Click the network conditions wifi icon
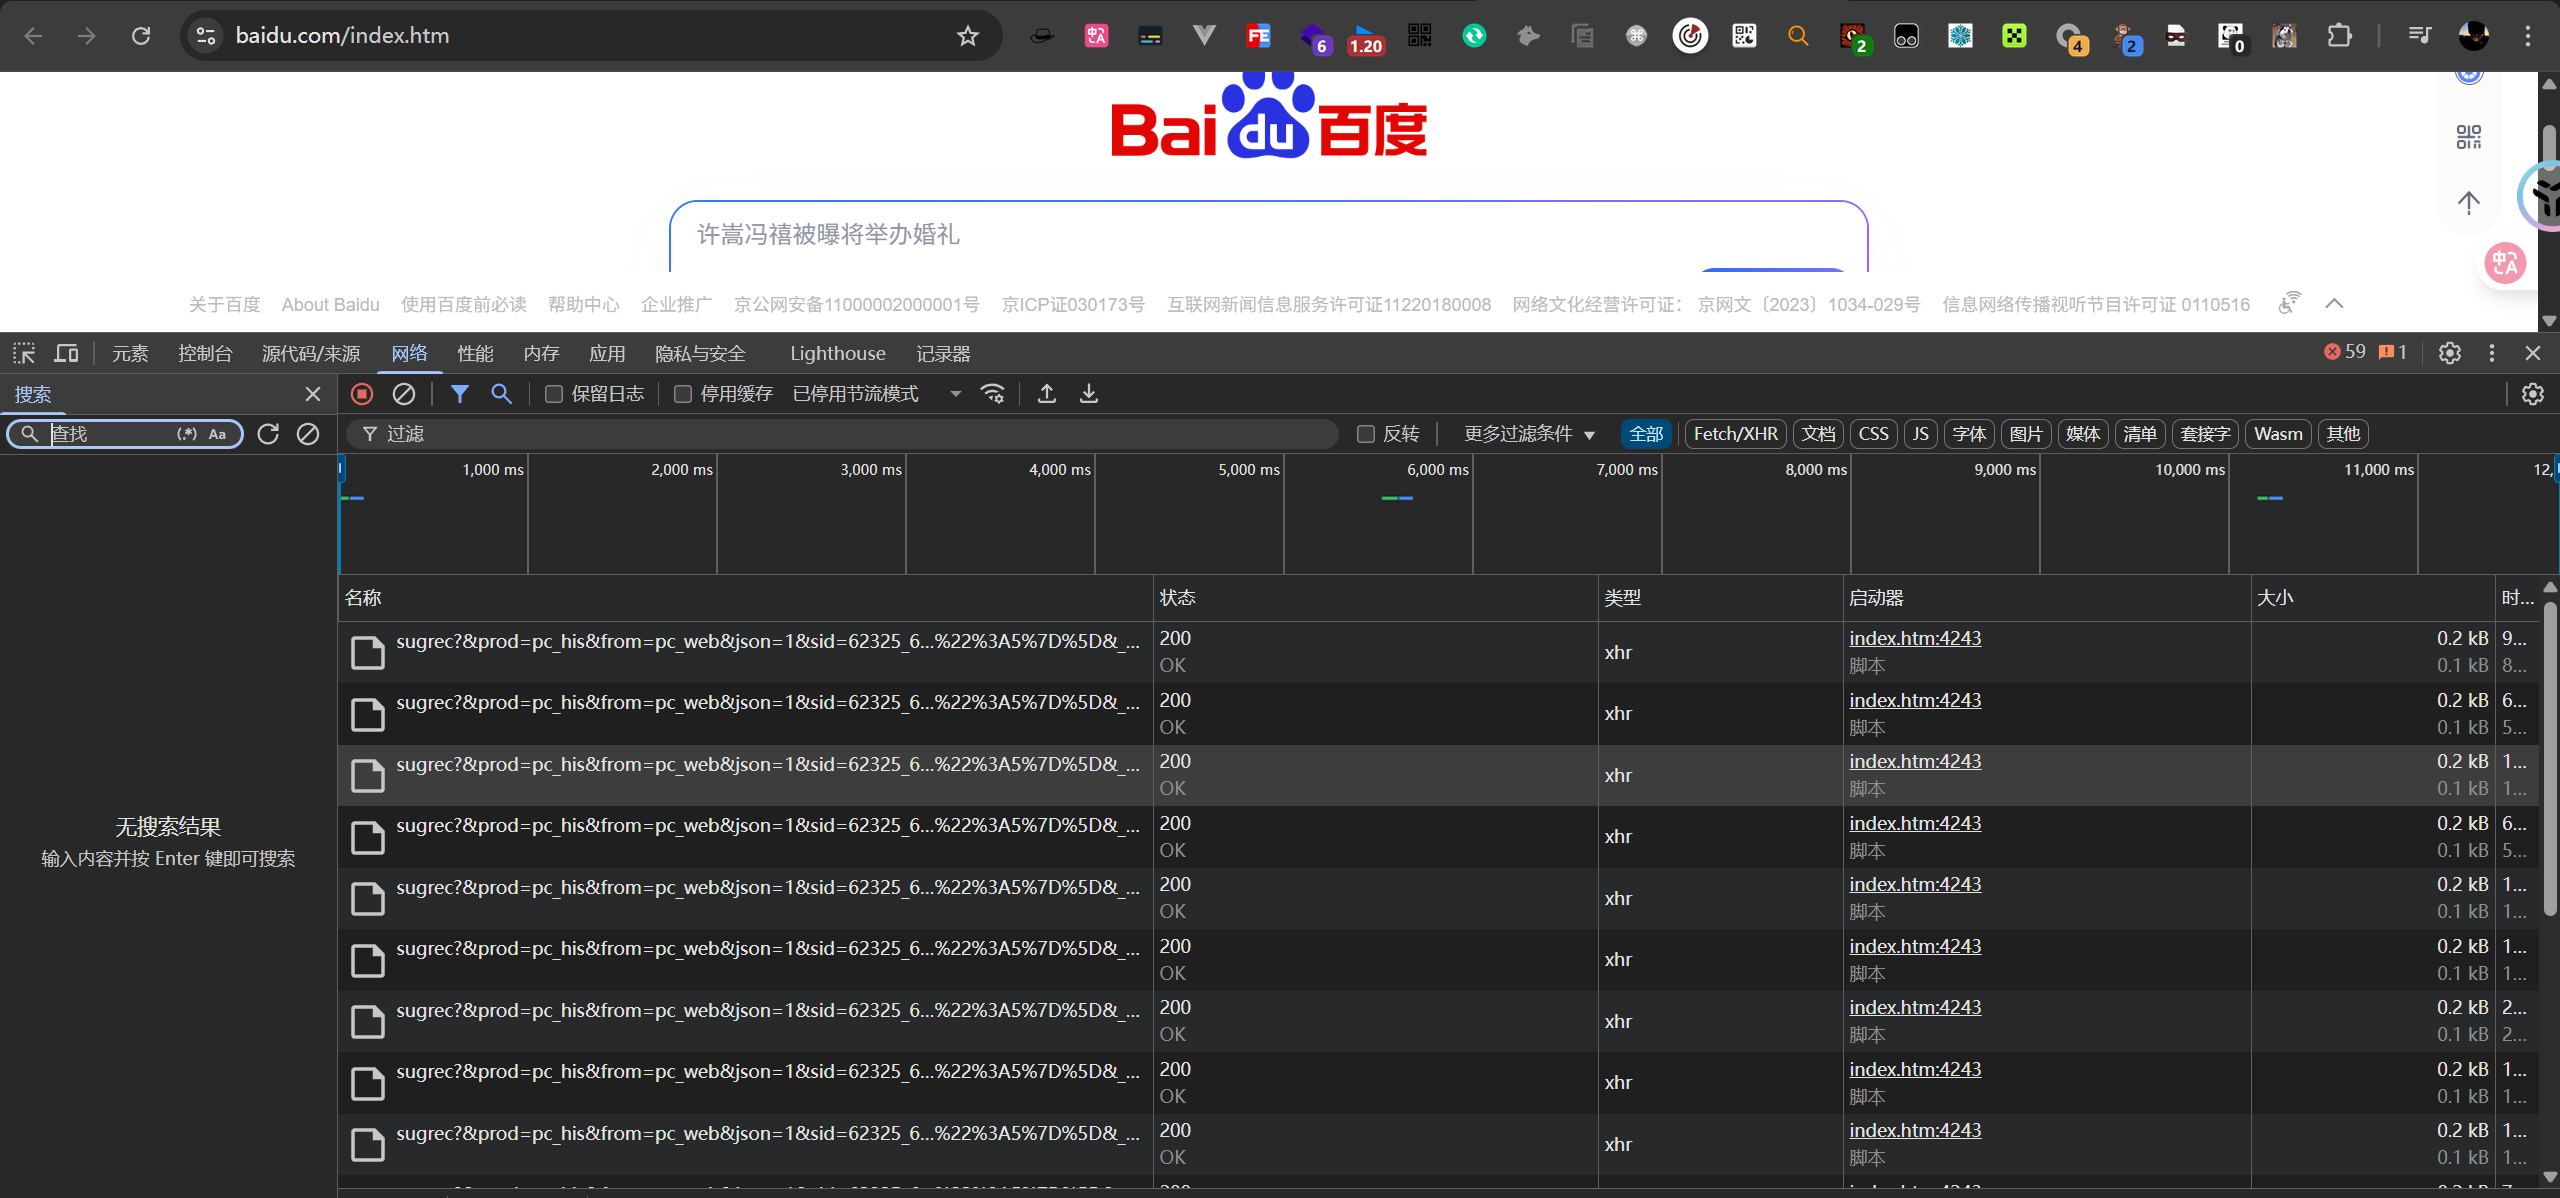Image resolution: width=2560 pixels, height=1198 pixels. (x=993, y=394)
